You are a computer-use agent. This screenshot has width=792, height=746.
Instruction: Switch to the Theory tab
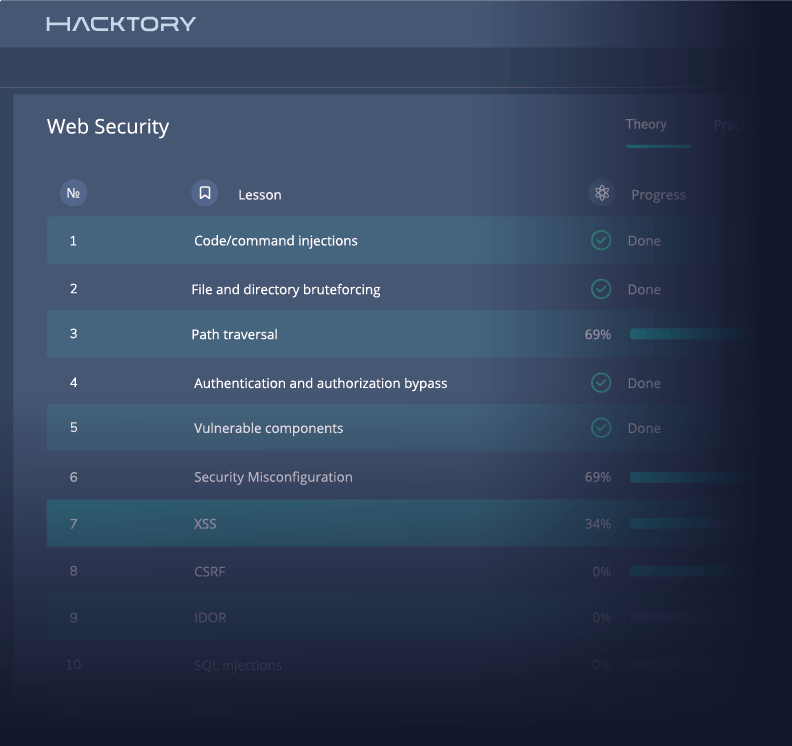click(x=646, y=124)
